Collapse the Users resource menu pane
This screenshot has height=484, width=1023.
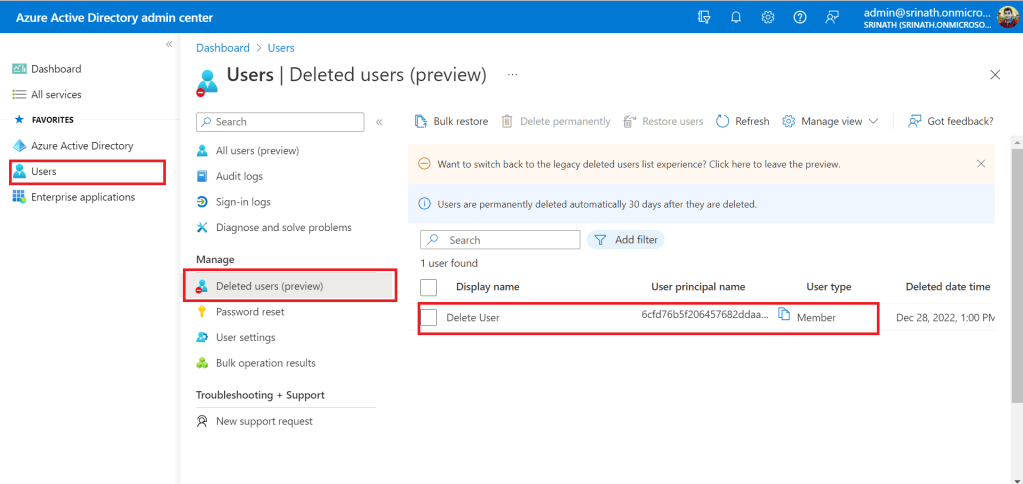click(379, 122)
